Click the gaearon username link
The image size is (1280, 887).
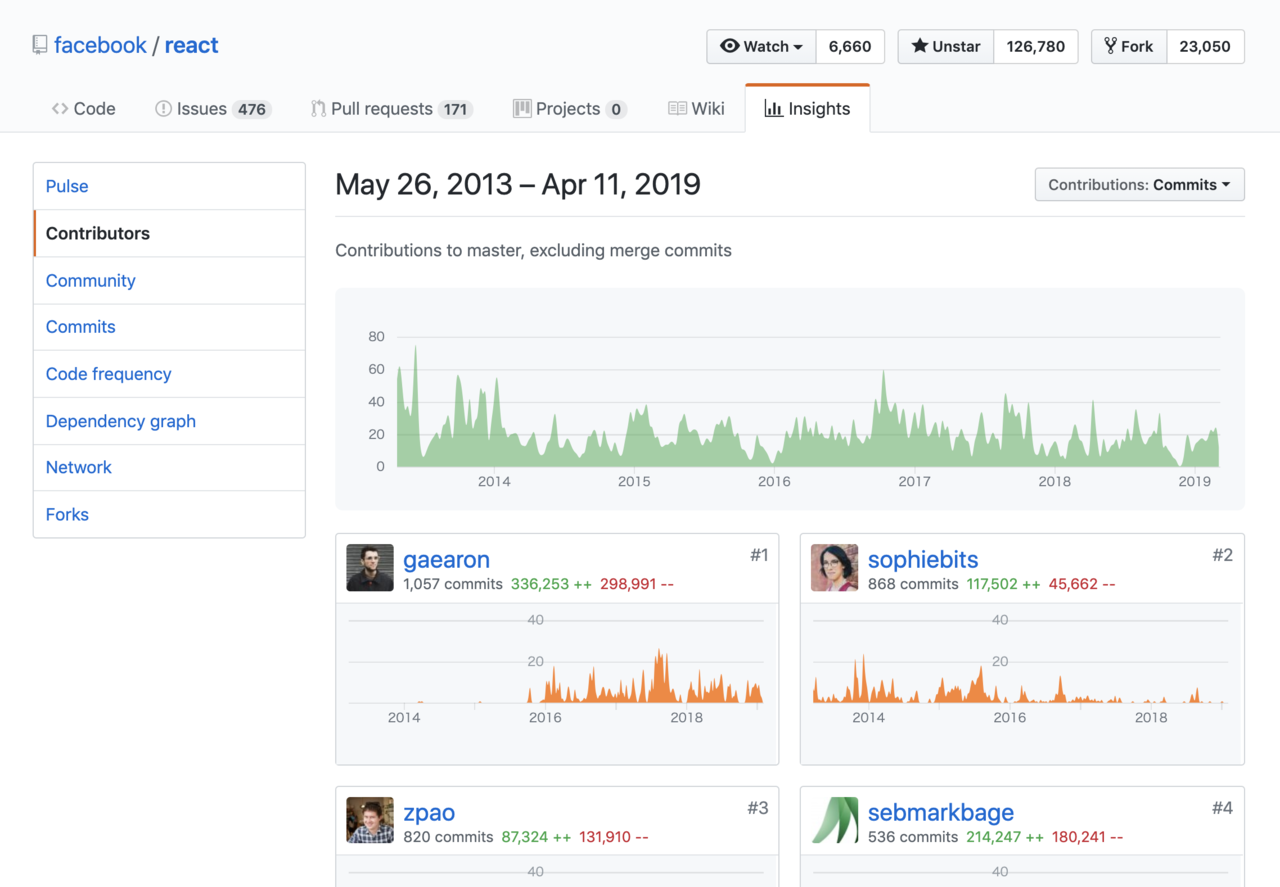click(x=446, y=560)
